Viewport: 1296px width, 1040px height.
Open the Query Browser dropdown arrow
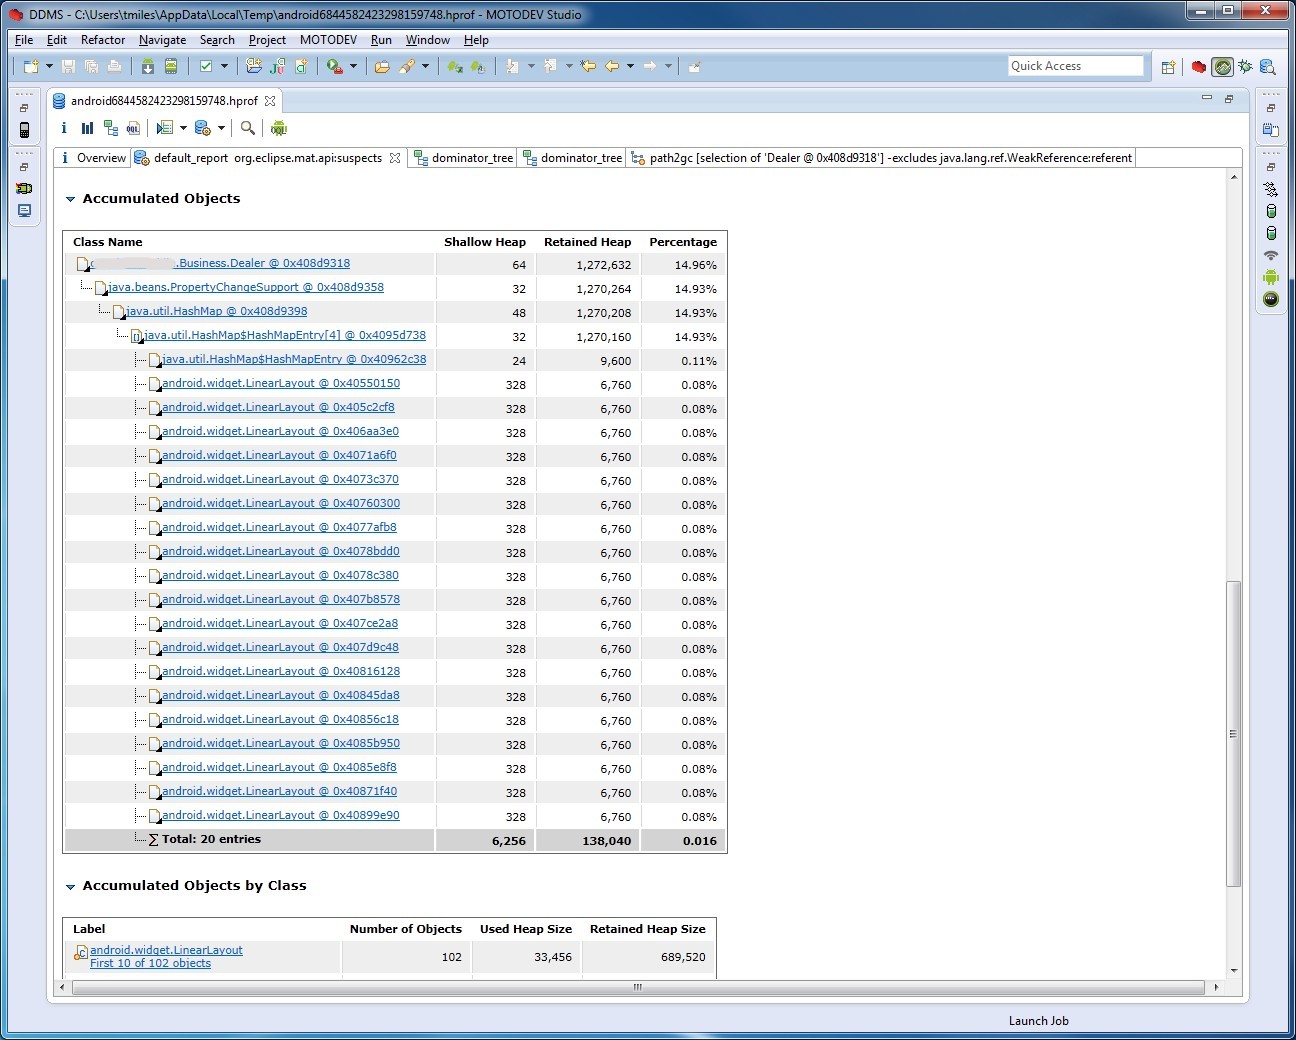[221, 128]
